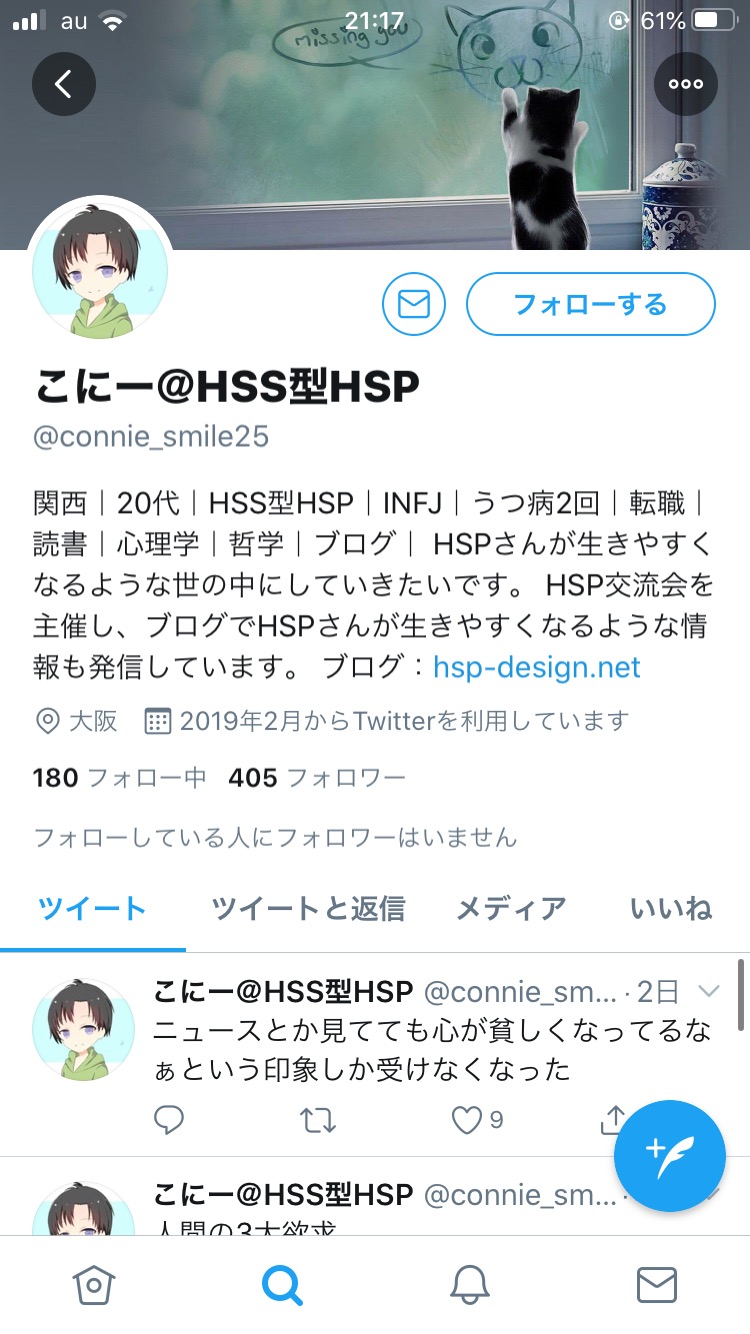
Task: Open the notifications bell tab
Action: (470, 1285)
